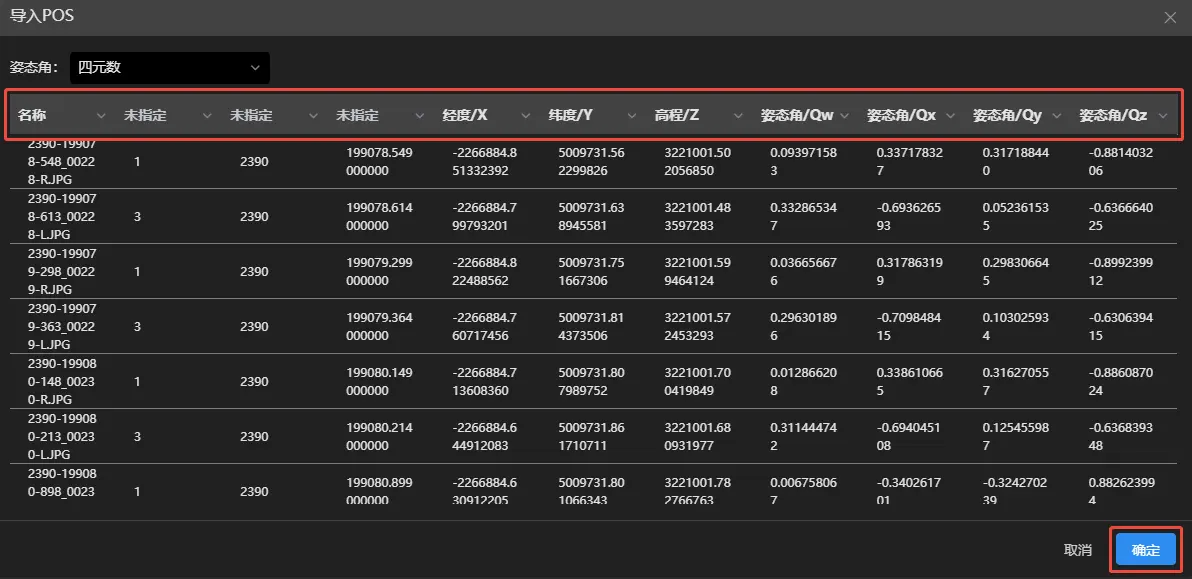Expand the 经度/X column mapping dropdown
Image resolution: width=1192 pixels, height=579 pixels.
click(x=486, y=116)
